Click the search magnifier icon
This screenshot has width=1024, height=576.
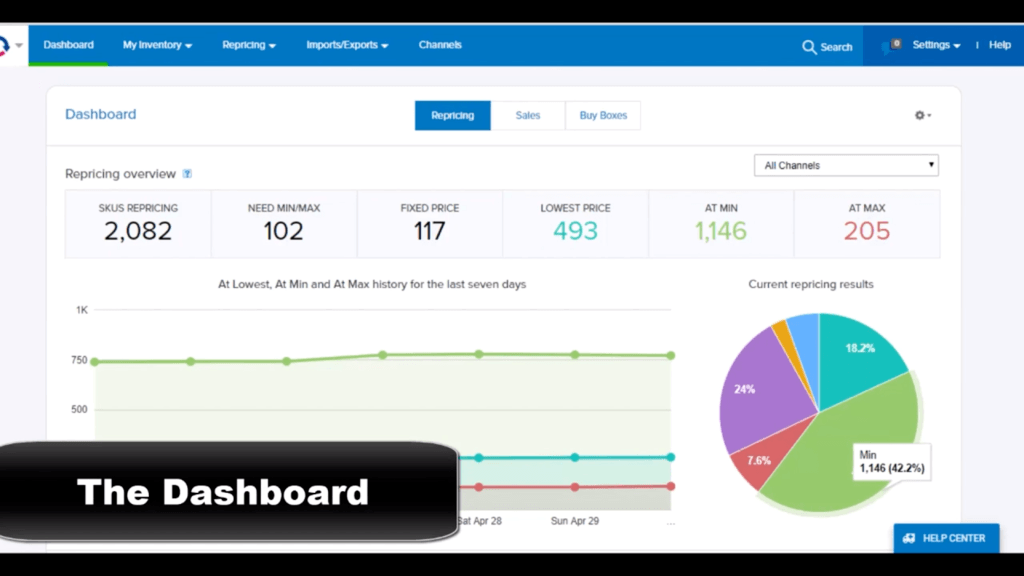tap(808, 47)
